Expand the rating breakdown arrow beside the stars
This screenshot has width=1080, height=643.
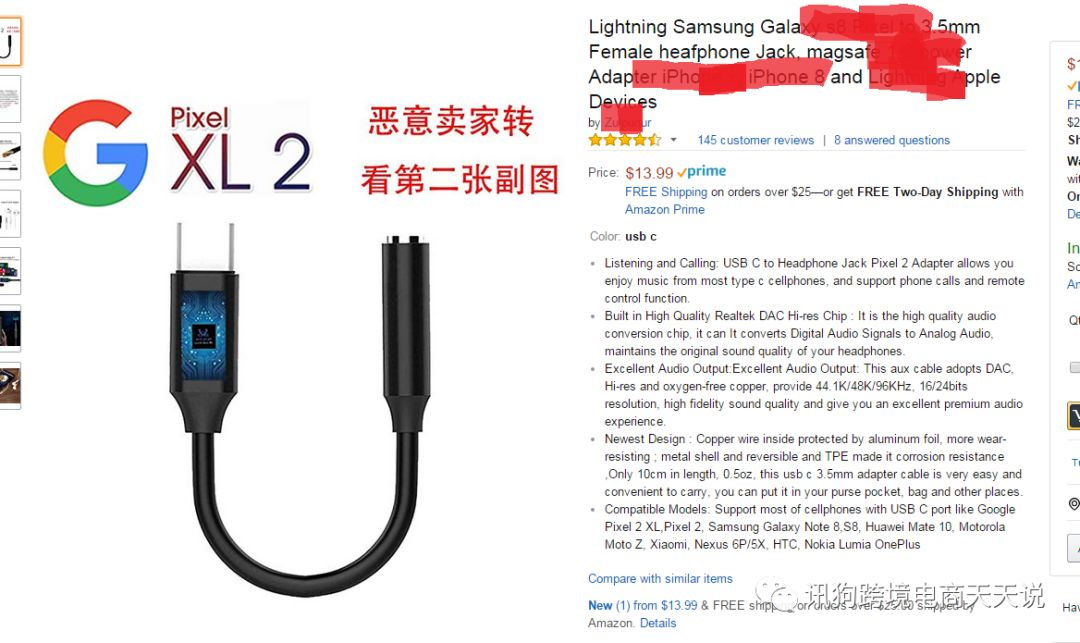click(674, 140)
